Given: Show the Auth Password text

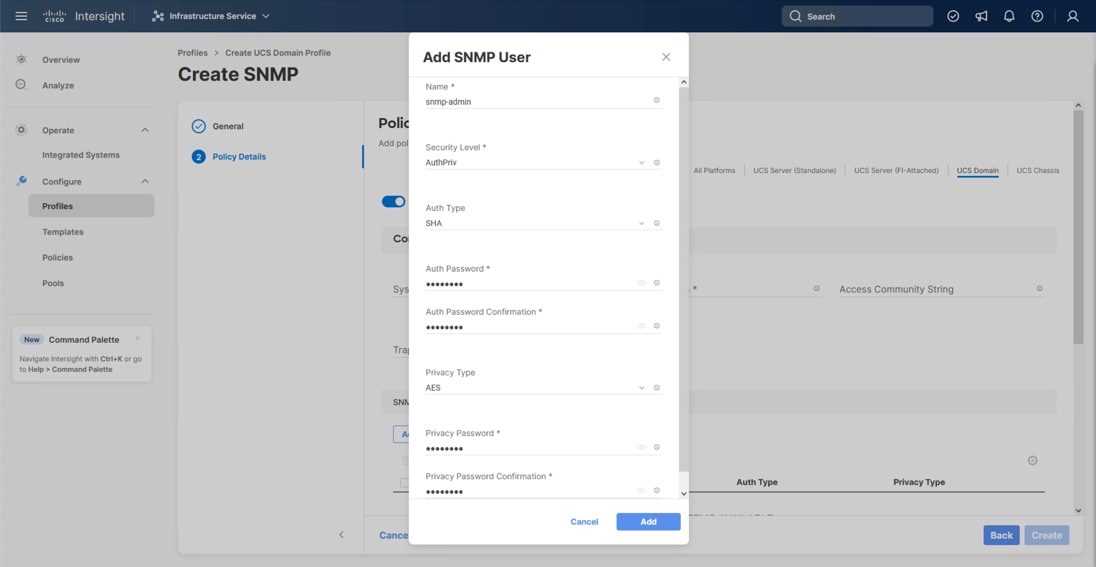Looking at the screenshot, I should click(641, 283).
